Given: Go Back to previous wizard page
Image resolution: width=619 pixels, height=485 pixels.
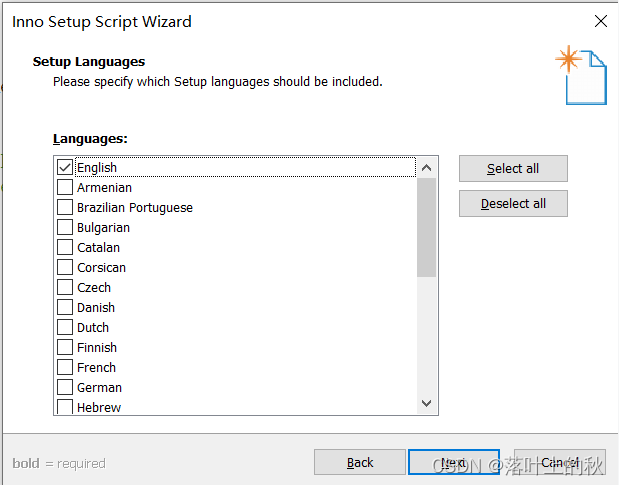Looking at the screenshot, I should click(x=360, y=462).
